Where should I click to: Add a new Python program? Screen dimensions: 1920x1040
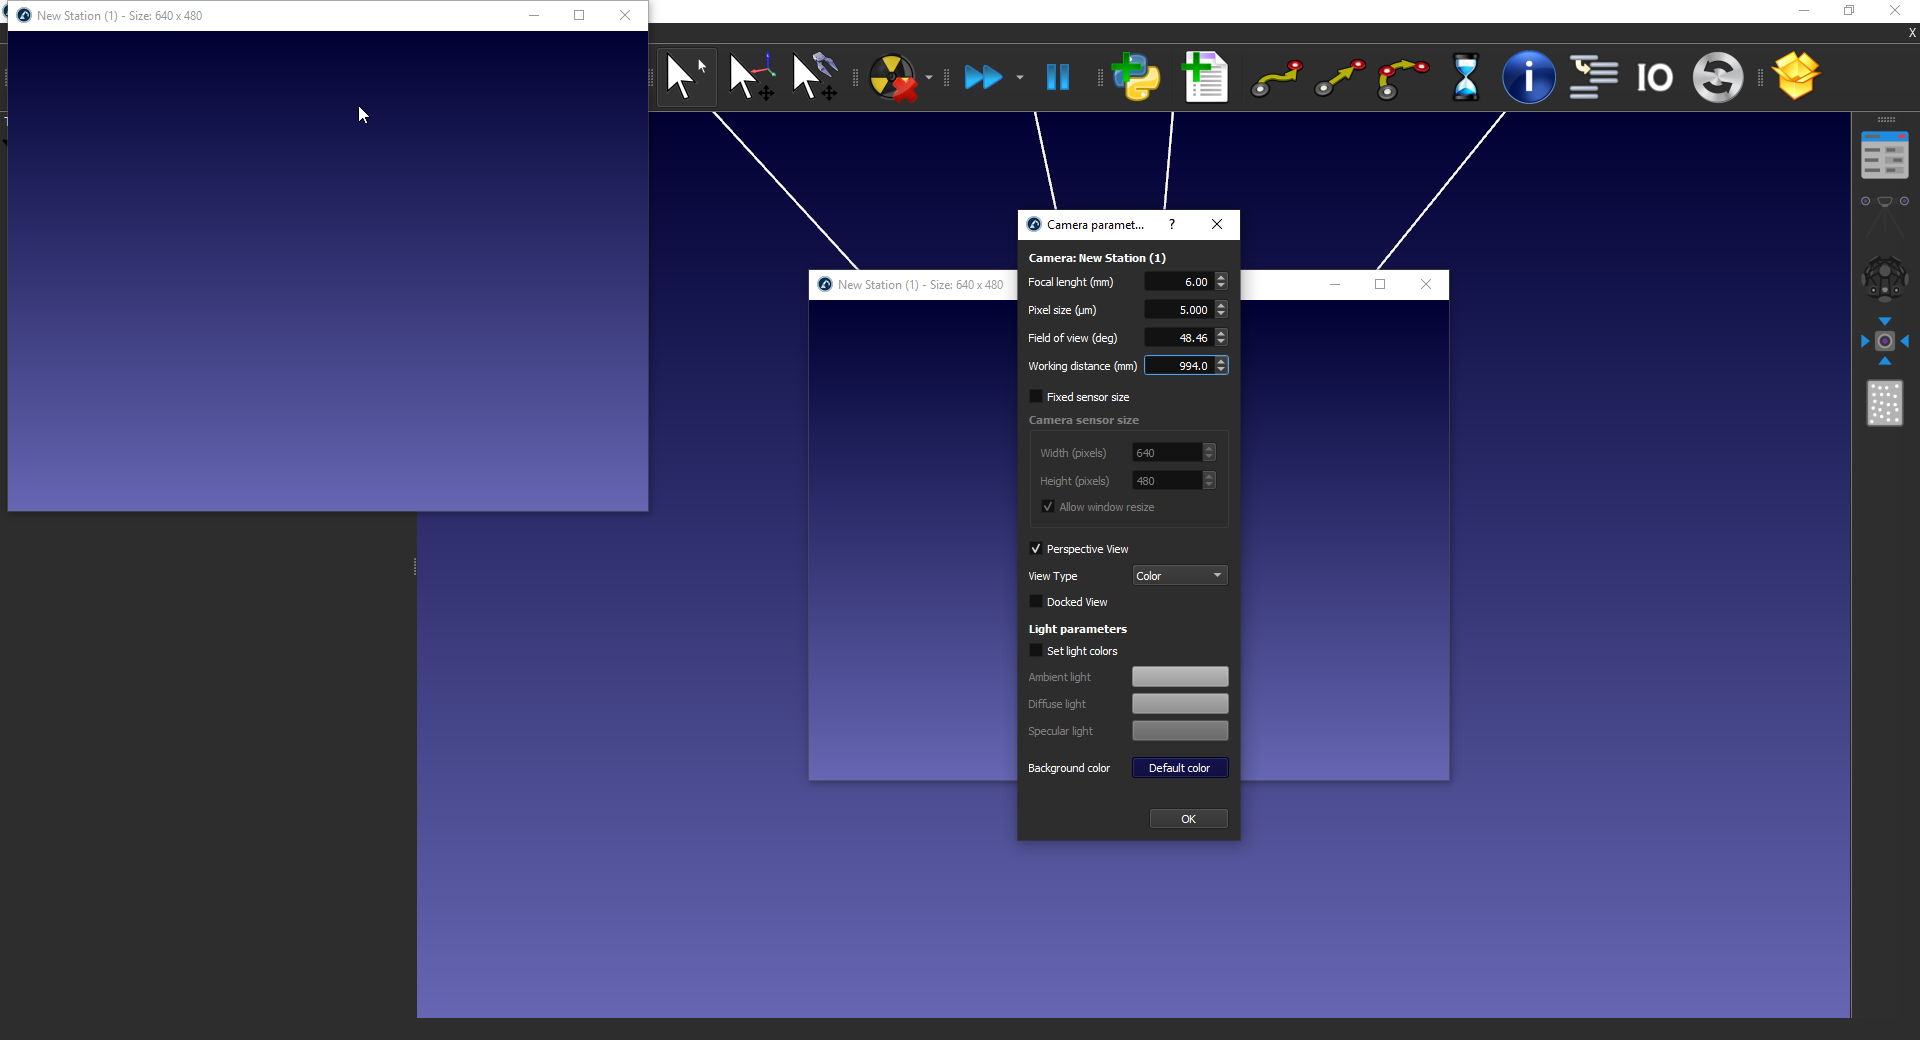coord(1137,77)
